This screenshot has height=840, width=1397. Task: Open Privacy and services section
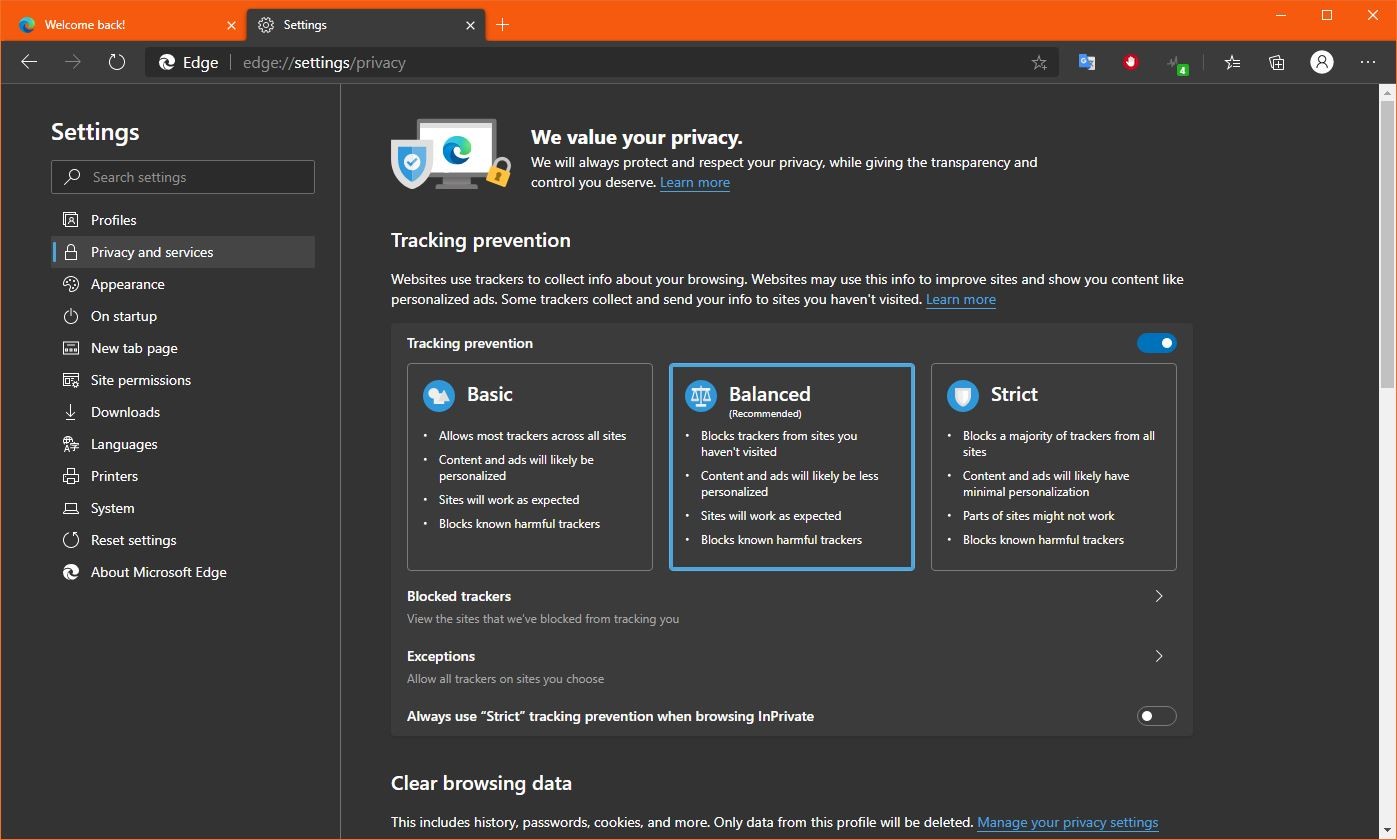click(x=183, y=252)
